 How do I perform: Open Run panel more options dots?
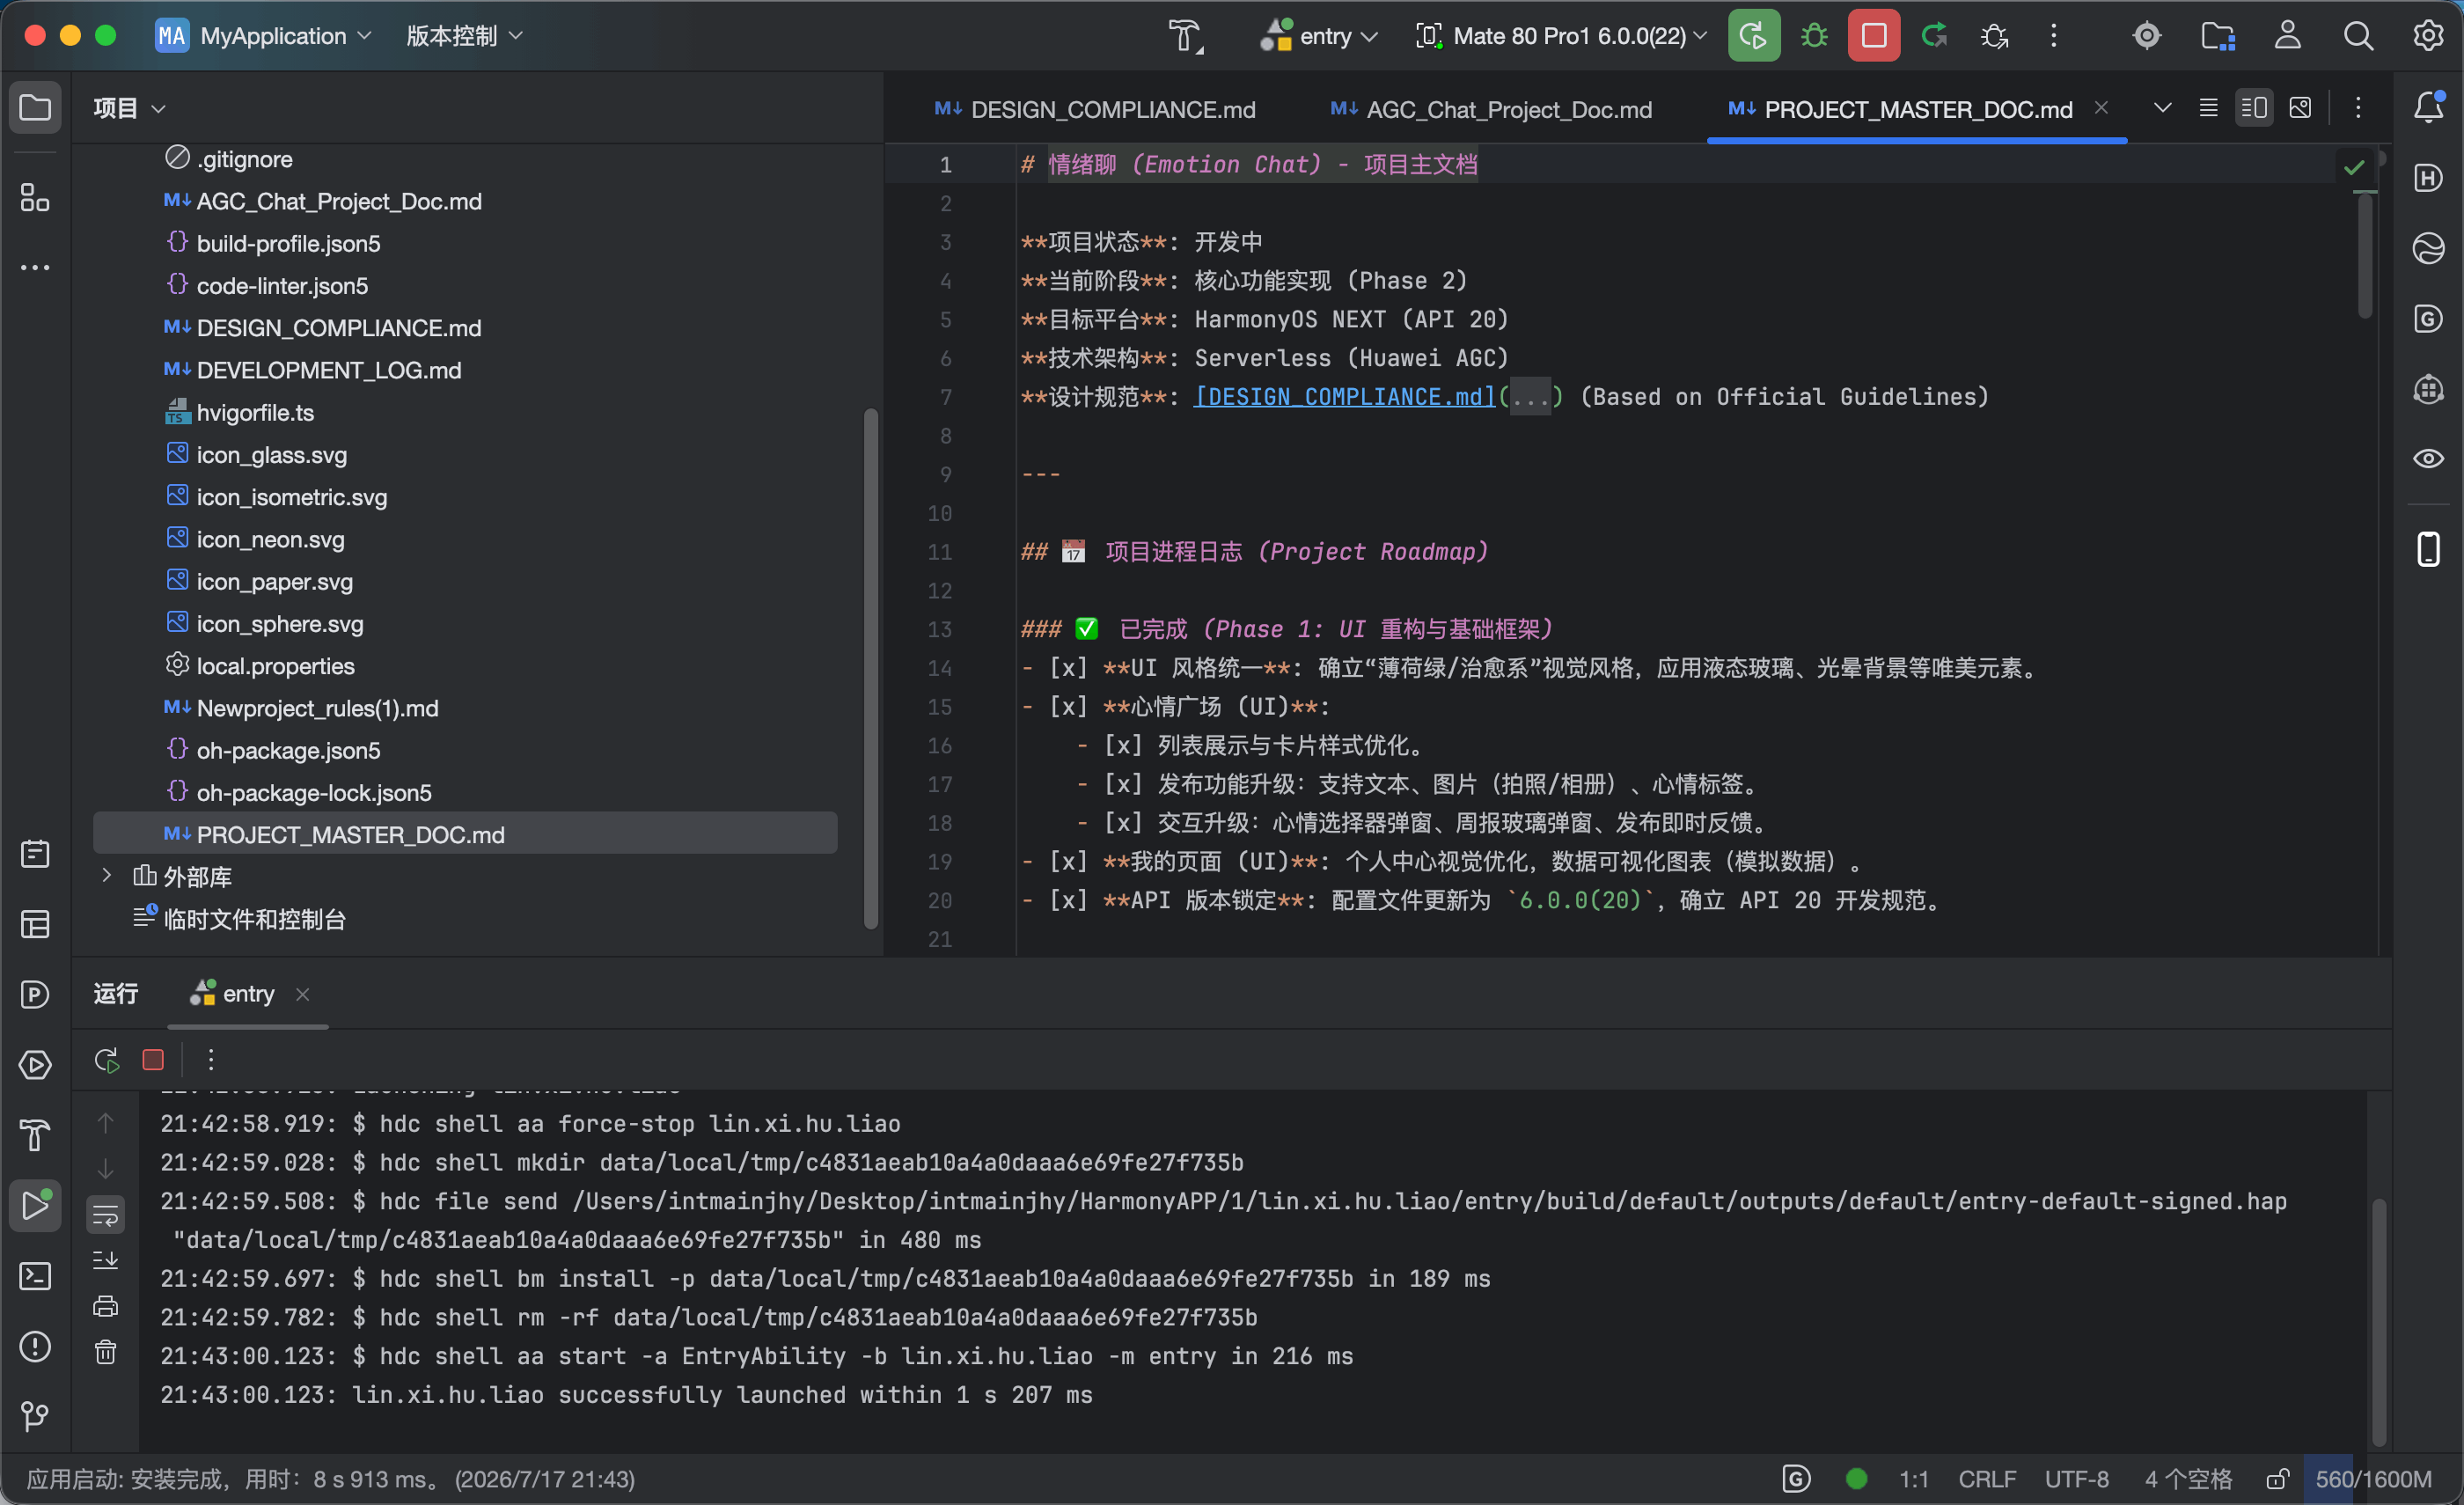[211, 1060]
